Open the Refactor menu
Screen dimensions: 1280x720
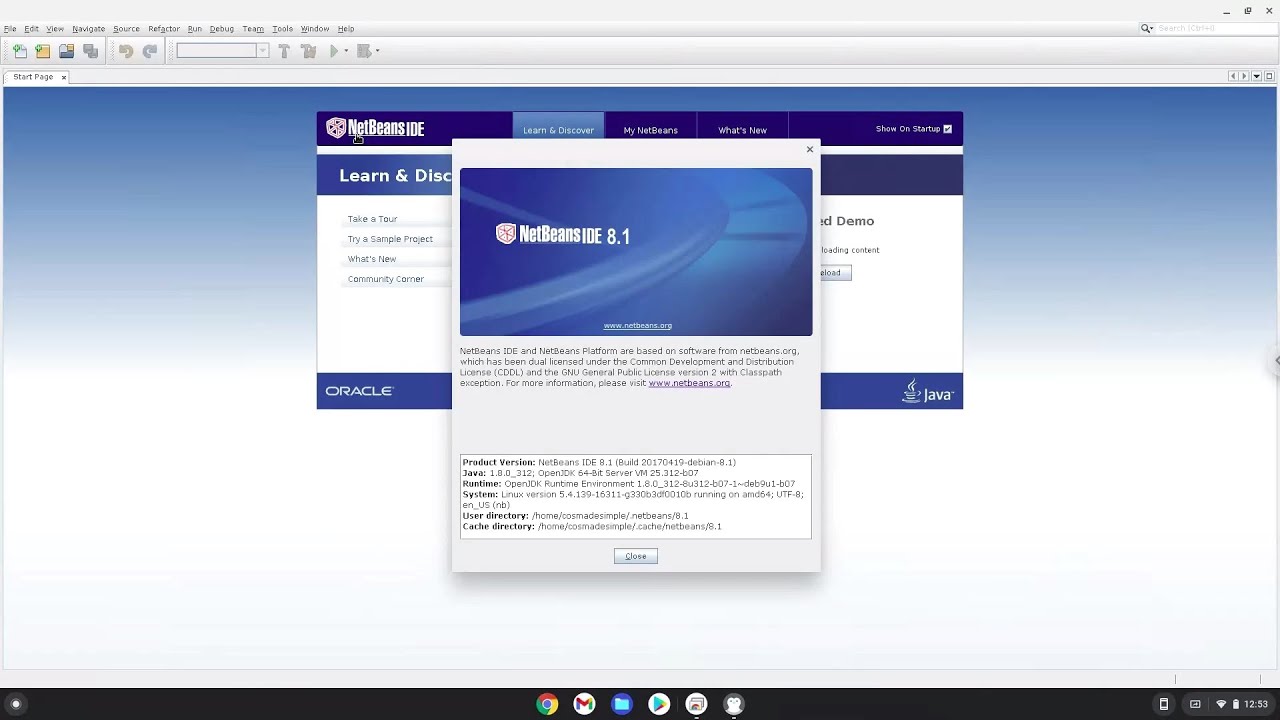(164, 29)
